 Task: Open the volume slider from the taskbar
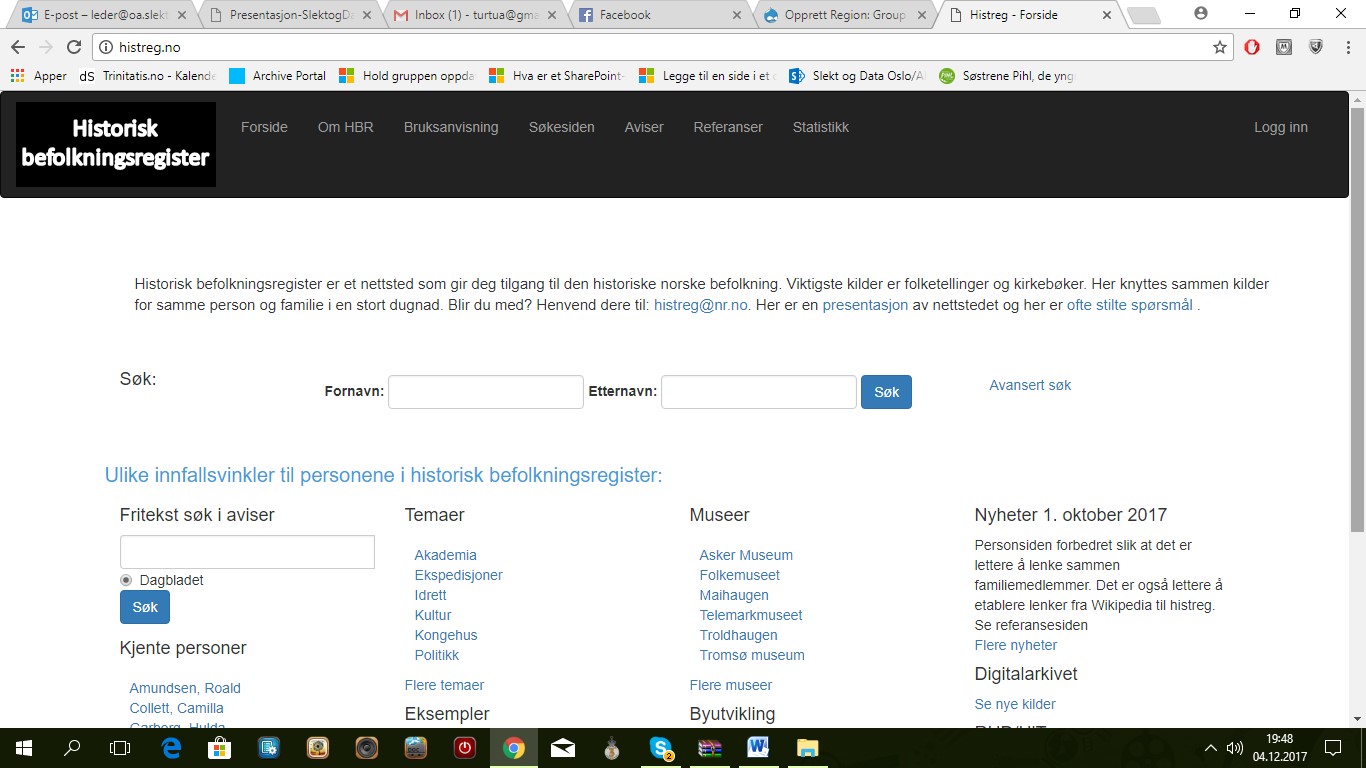click(x=1233, y=747)
